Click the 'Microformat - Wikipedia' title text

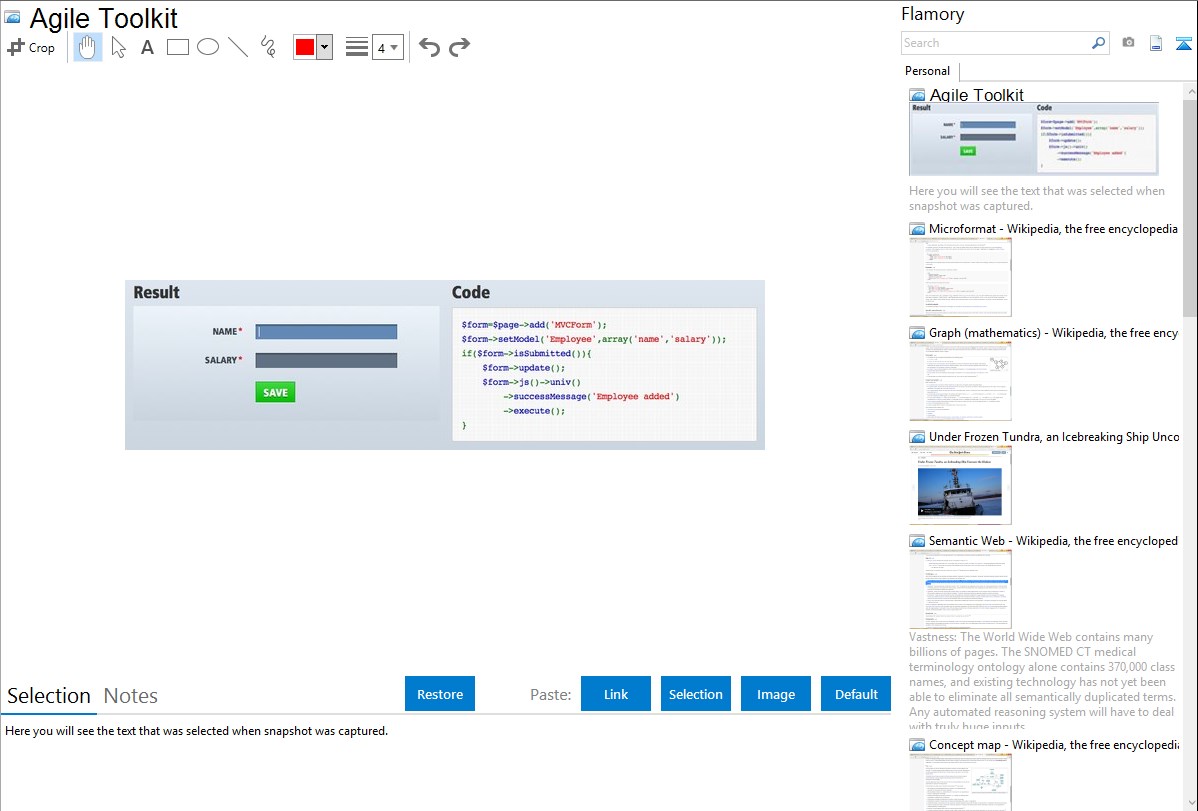pyautogui.click(x=1053, y=229)
